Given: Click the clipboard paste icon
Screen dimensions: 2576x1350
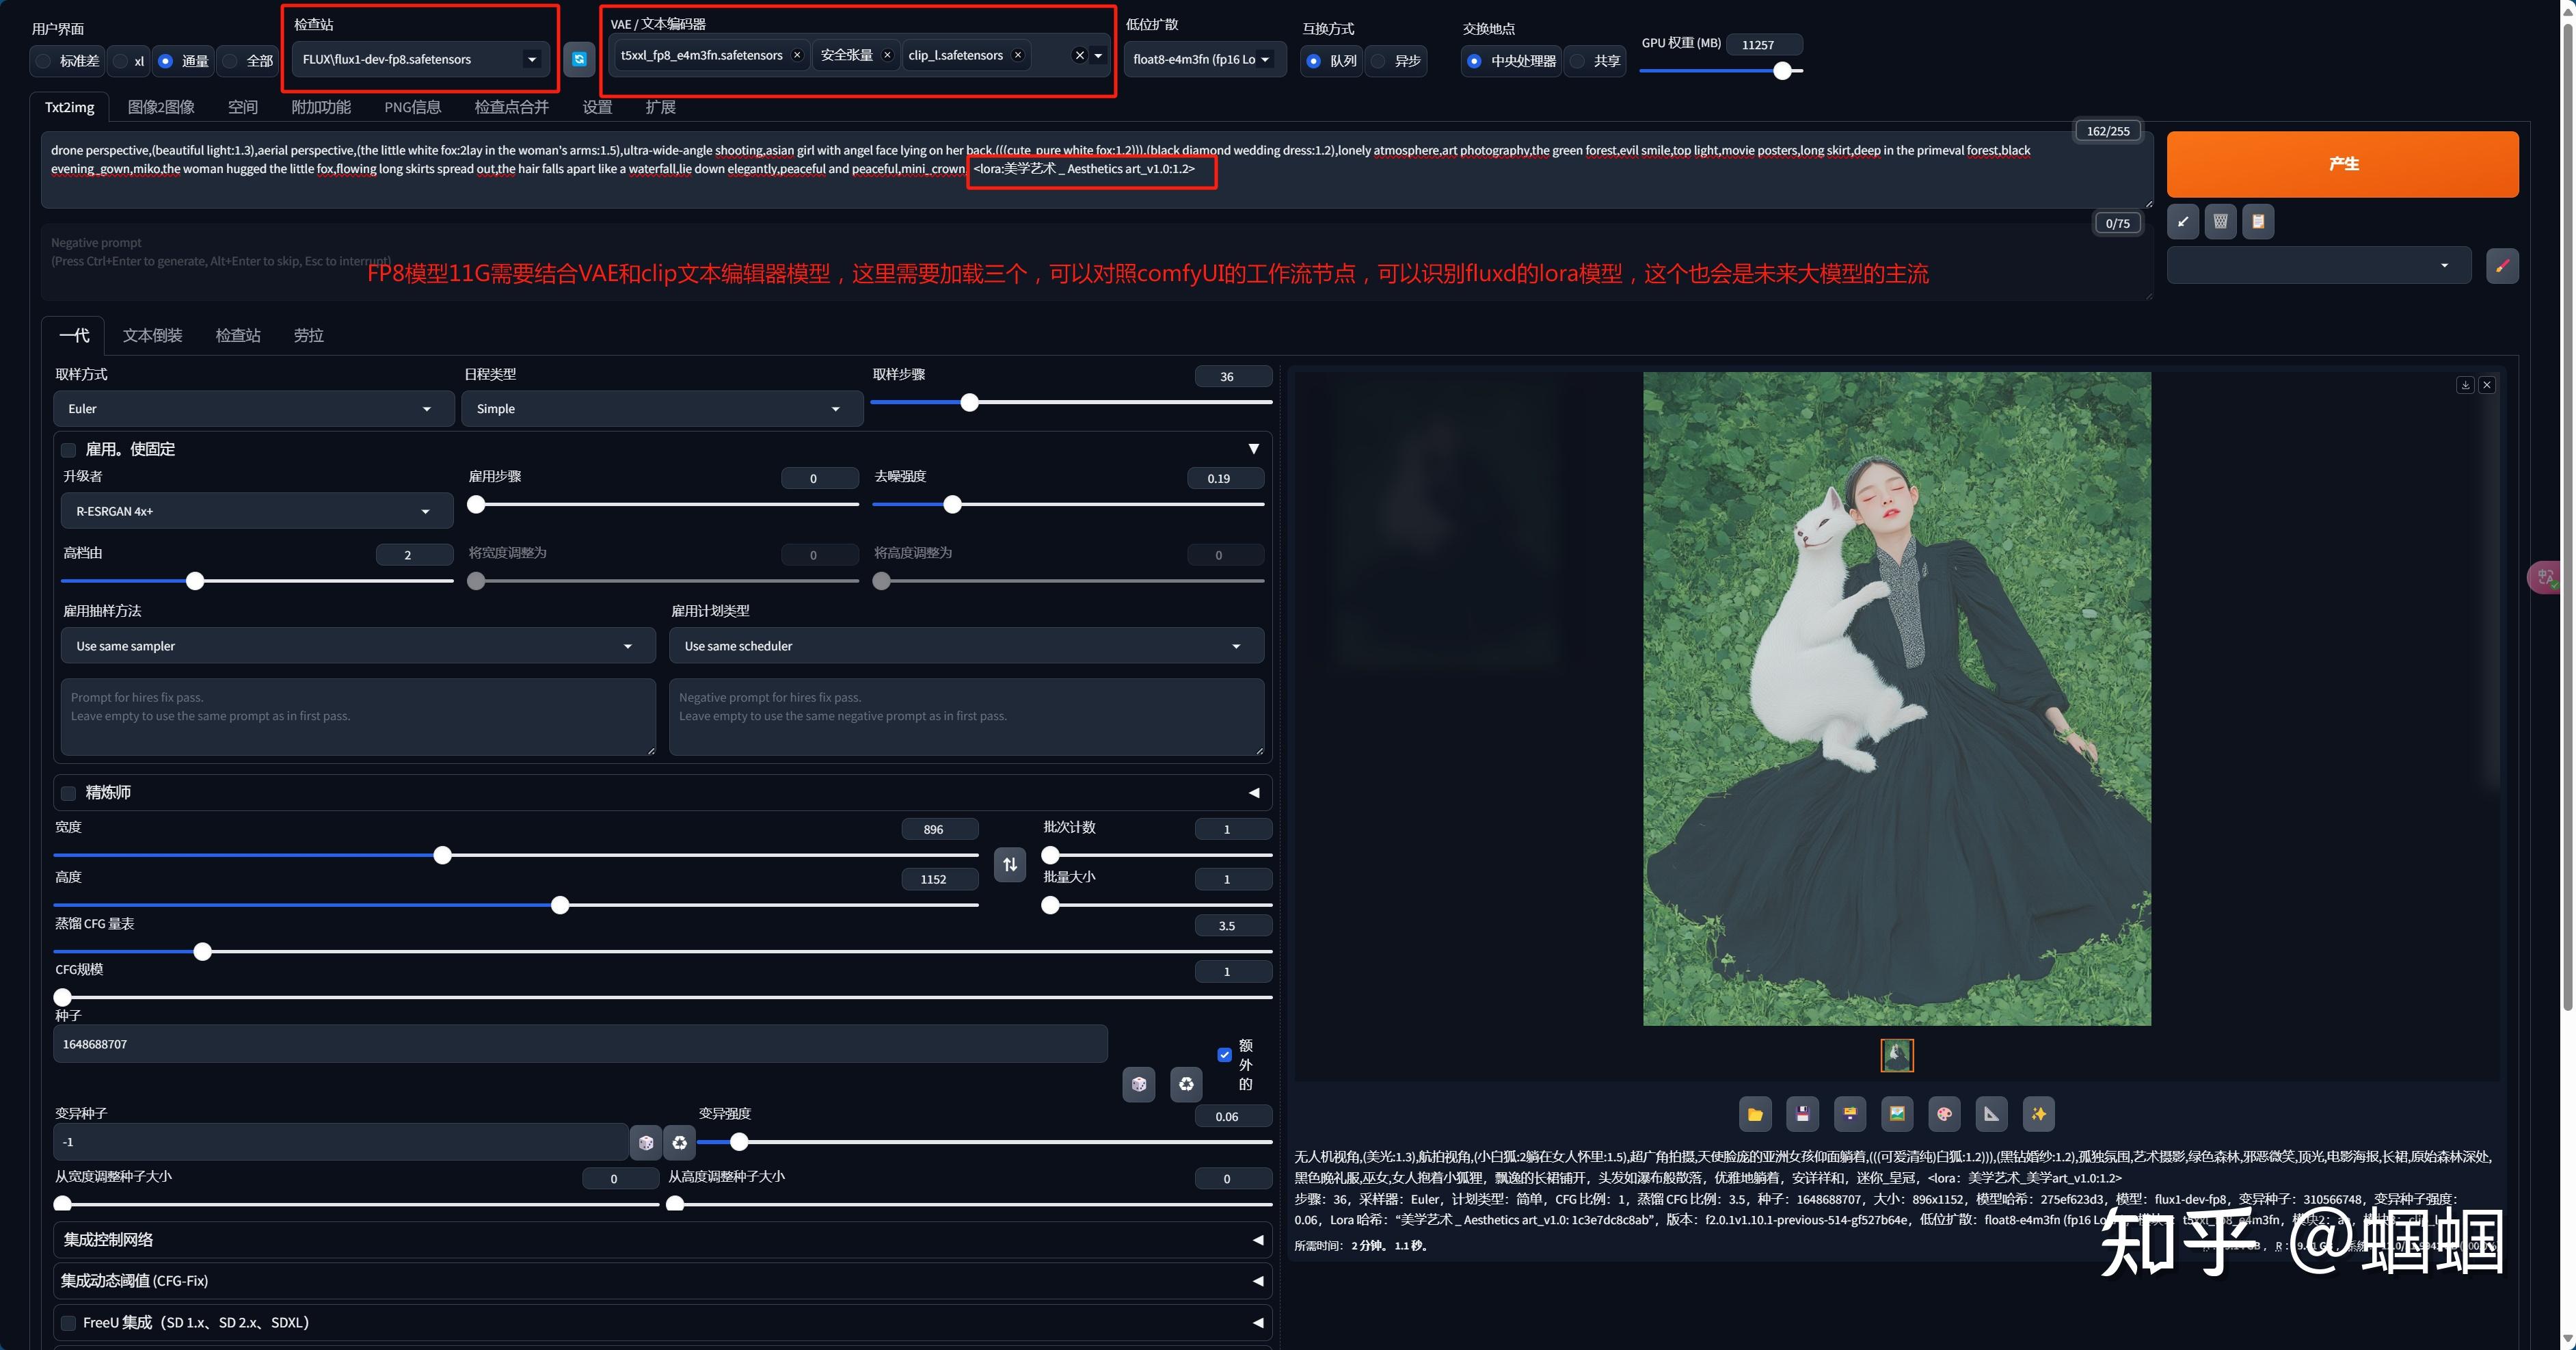Looking at the screenshot, I should click(2257, 222).
